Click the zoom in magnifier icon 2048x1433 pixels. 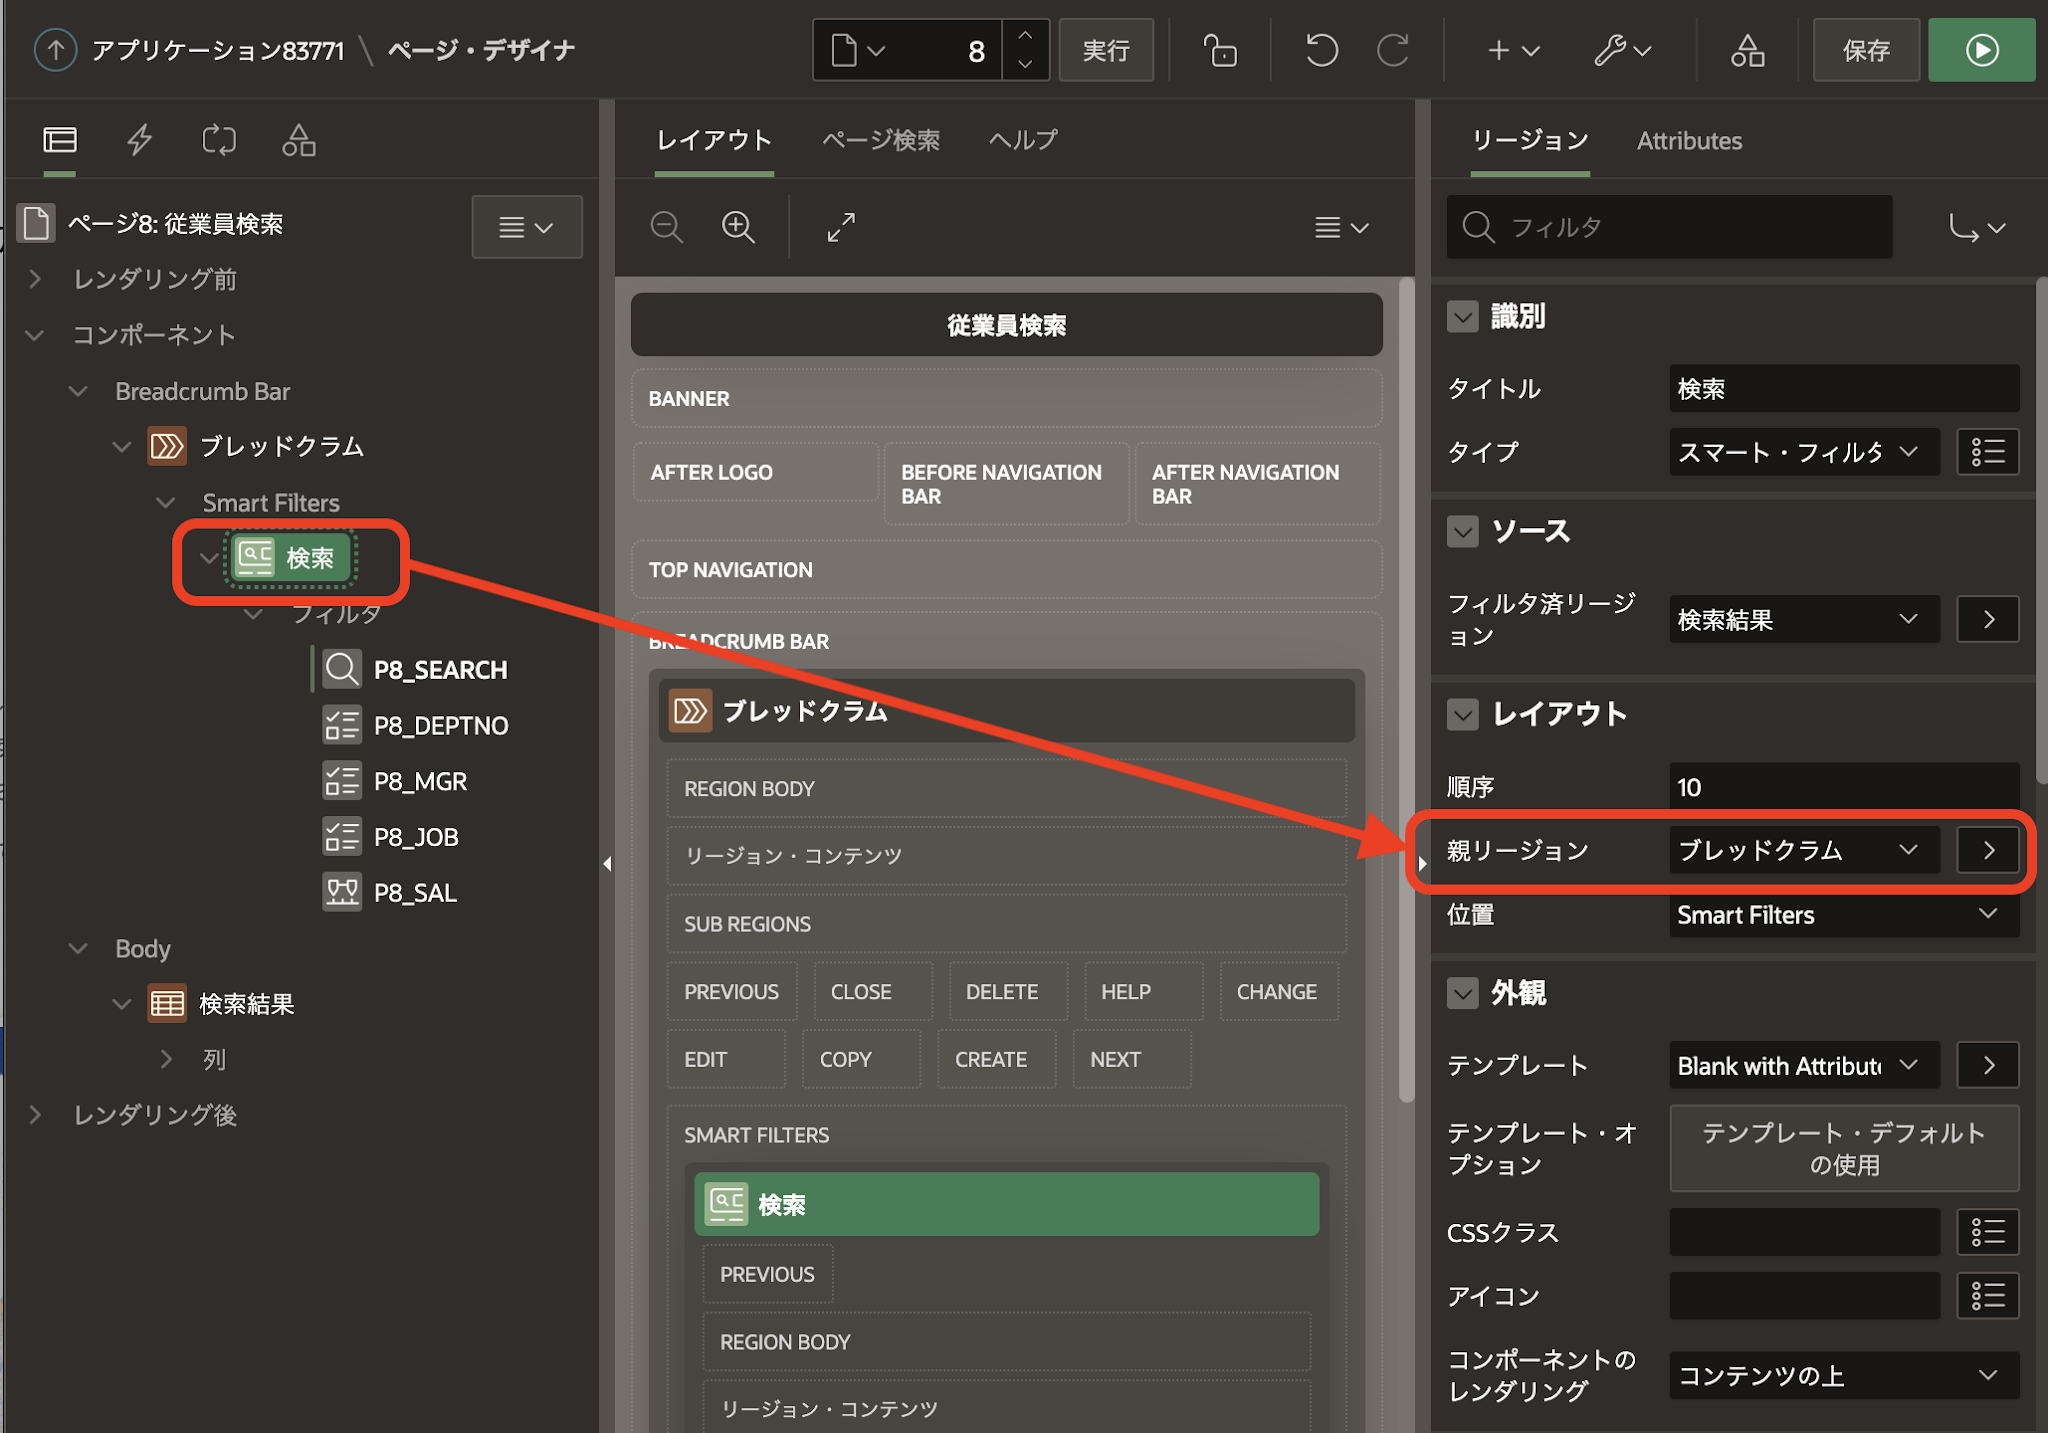point(738,227)
